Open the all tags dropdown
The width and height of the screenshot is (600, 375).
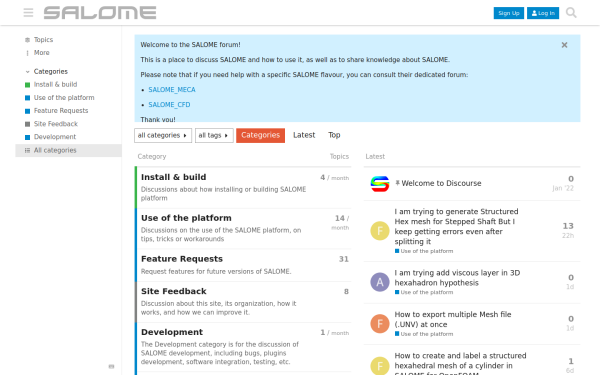click(214, 135)
